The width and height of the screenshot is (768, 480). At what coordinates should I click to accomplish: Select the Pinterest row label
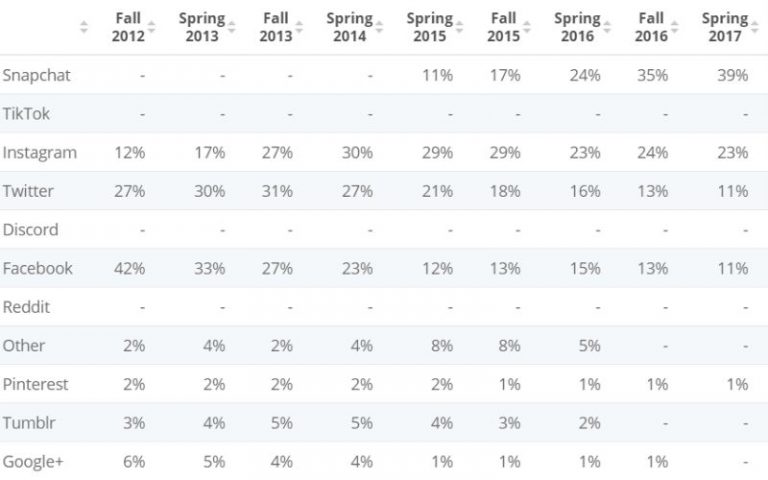pyautogui.click(x=35, y=384)
